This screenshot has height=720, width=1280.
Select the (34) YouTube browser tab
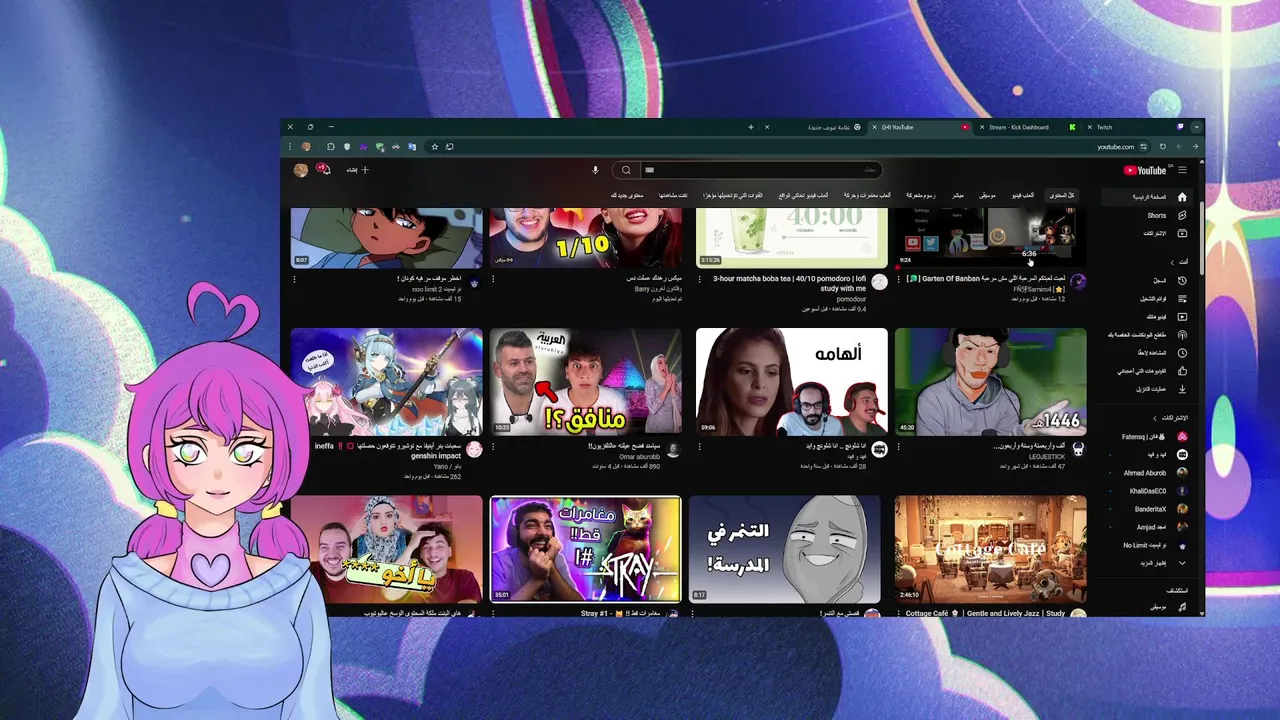(x=920, y=127)
